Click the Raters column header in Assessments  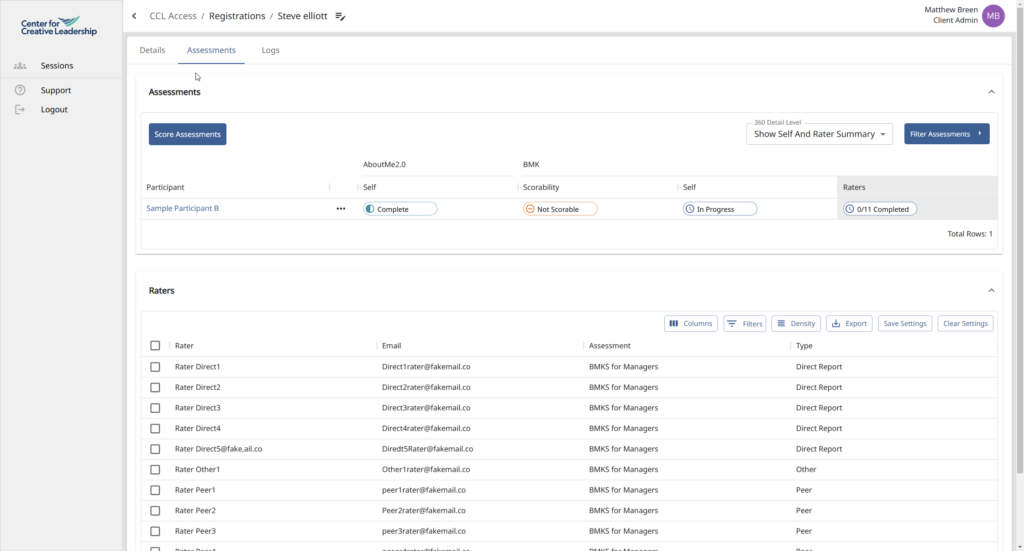(x=854, y=187)
